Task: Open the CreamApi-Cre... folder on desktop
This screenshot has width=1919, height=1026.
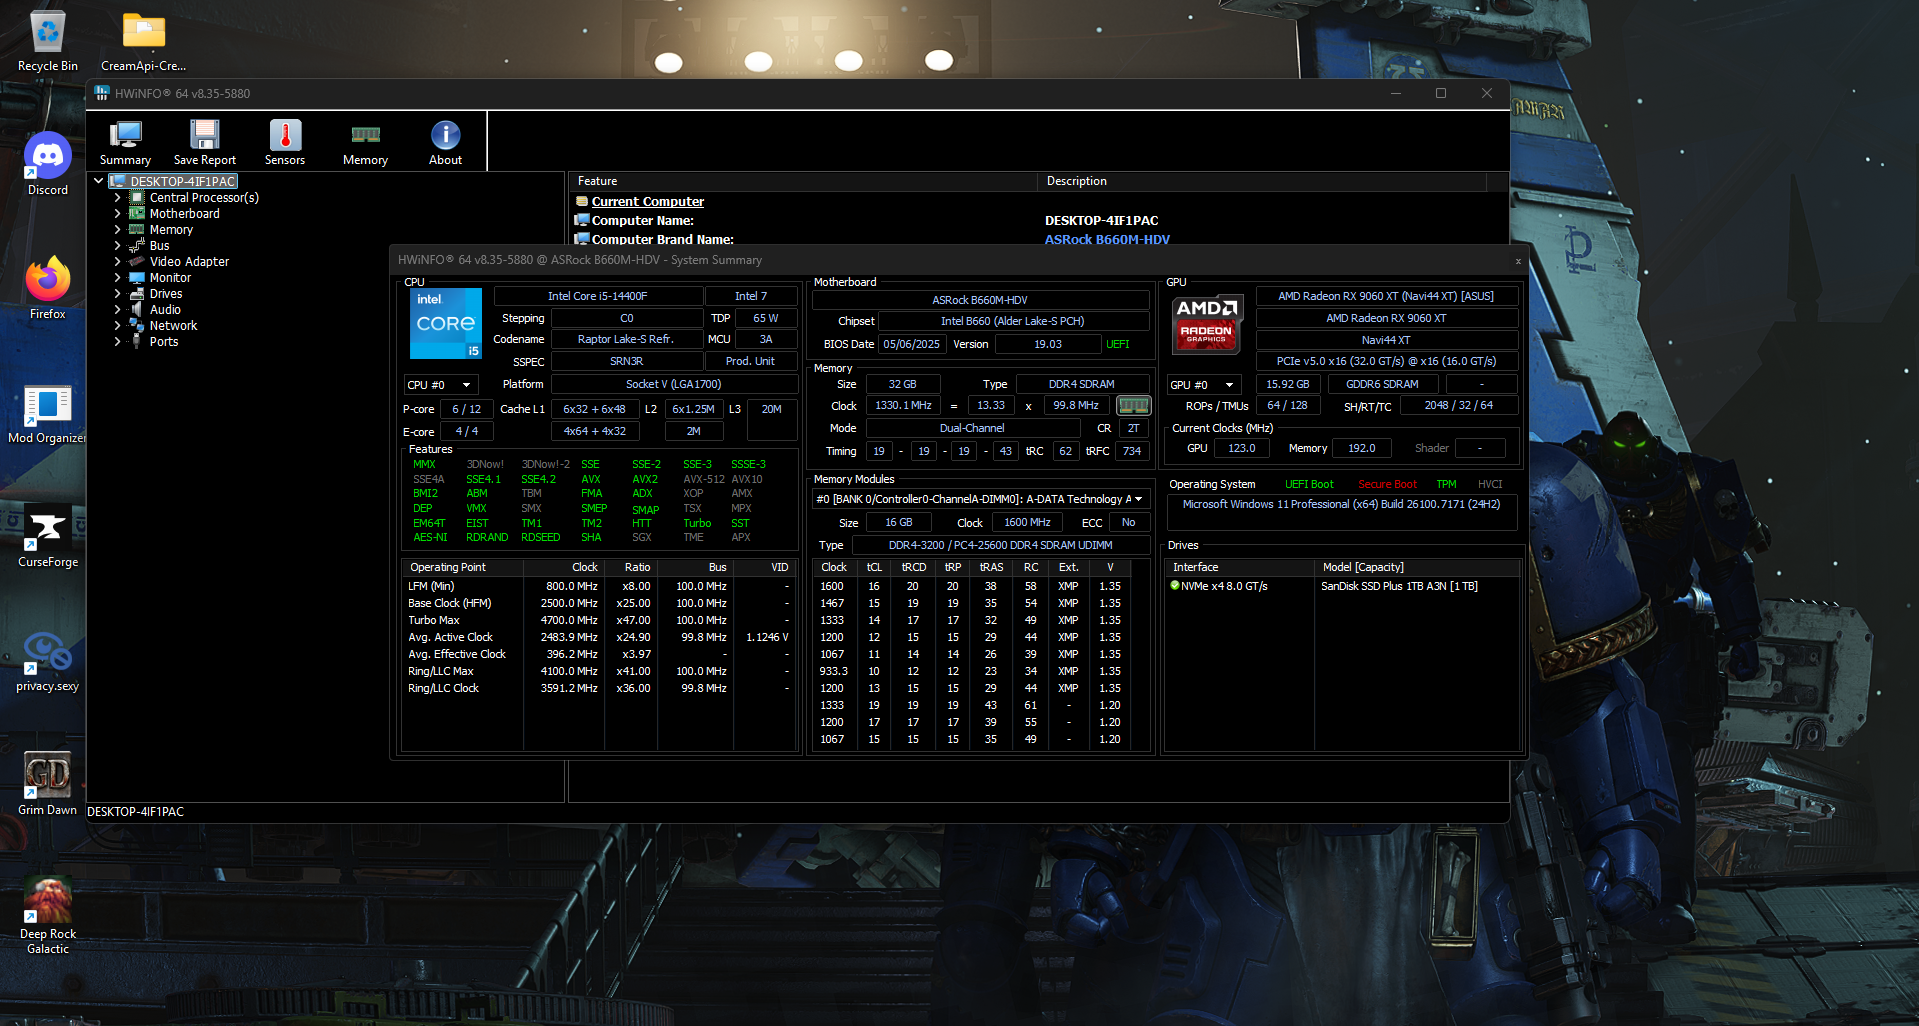Action: coord(144,42)
